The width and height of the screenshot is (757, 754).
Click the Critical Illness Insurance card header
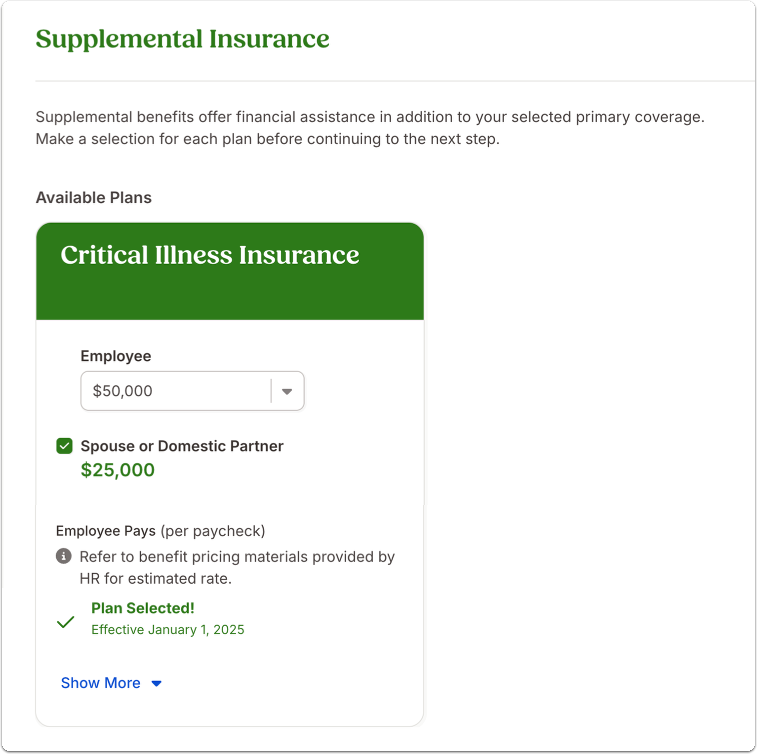pyautogui.click(x=230, y=271)
